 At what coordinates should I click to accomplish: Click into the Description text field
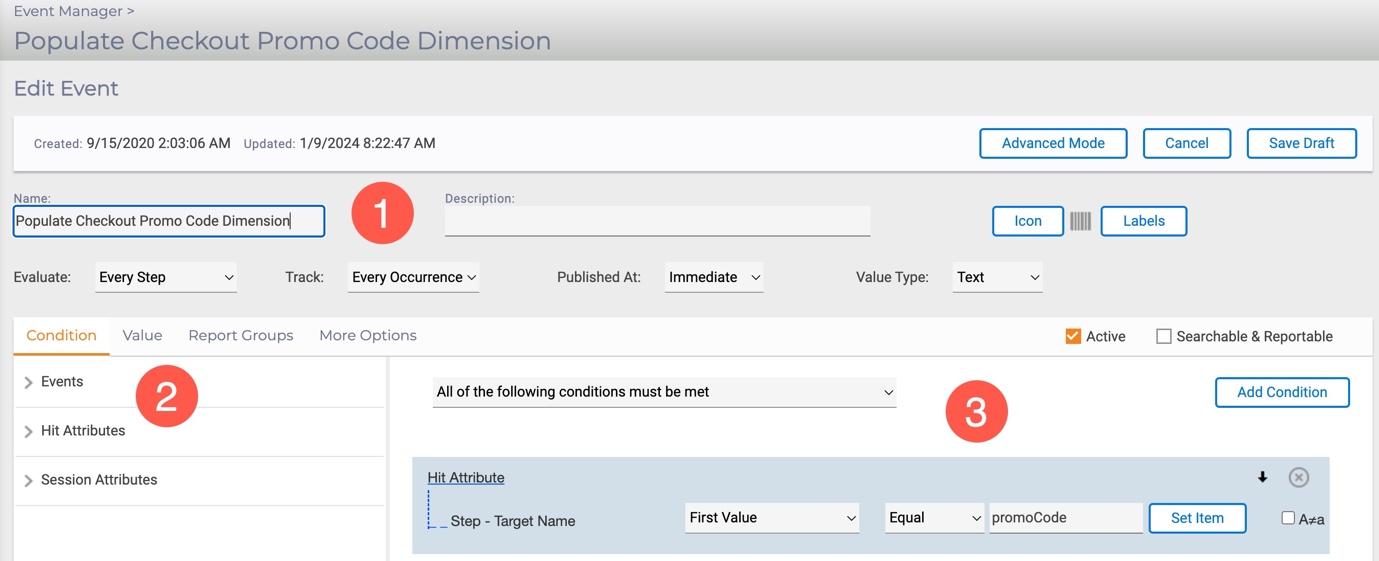(x=657, y=221)
